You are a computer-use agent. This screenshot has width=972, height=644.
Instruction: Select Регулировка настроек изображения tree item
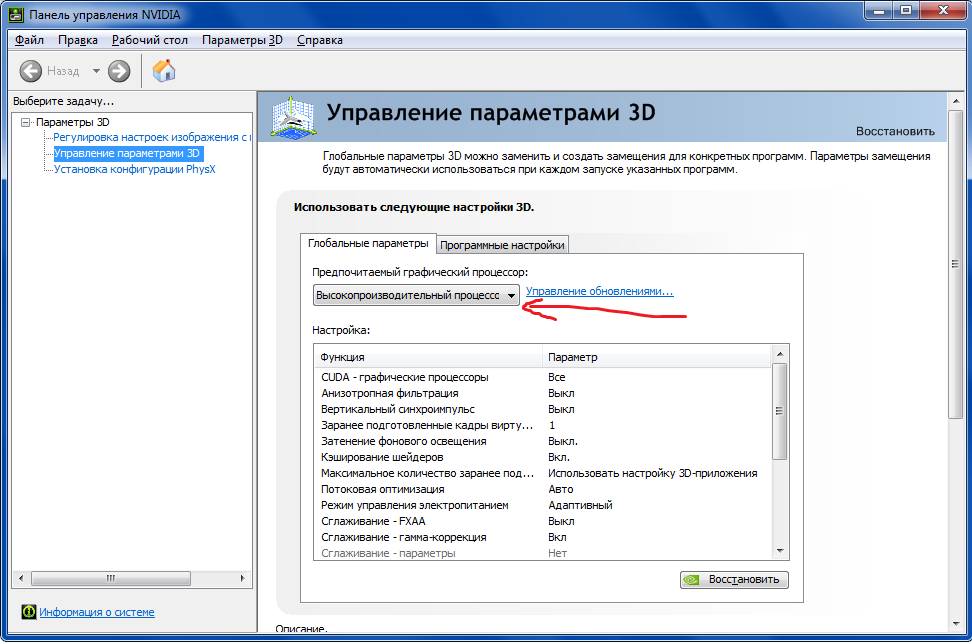(x=150, y=138)
